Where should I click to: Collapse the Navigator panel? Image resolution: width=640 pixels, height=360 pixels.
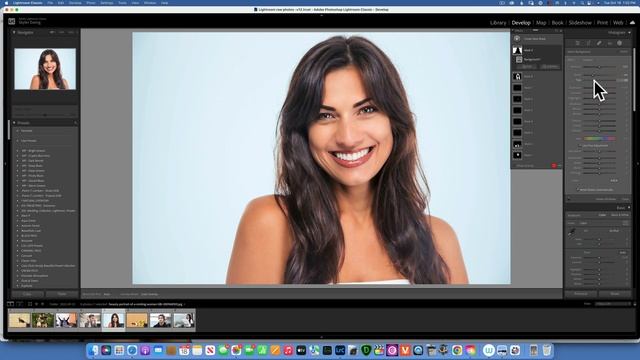(x=14, y=32)
